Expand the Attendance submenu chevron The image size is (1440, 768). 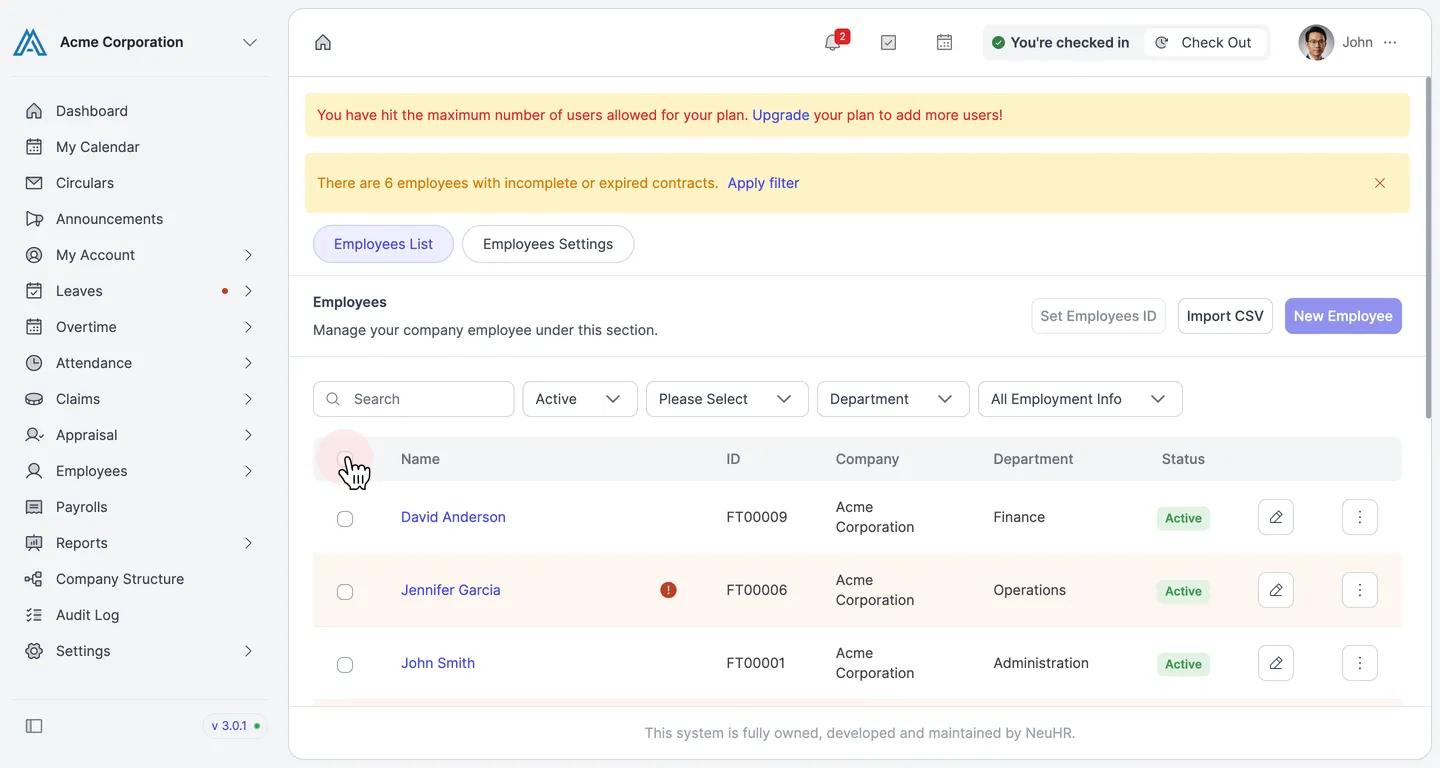tap(248, 363)
